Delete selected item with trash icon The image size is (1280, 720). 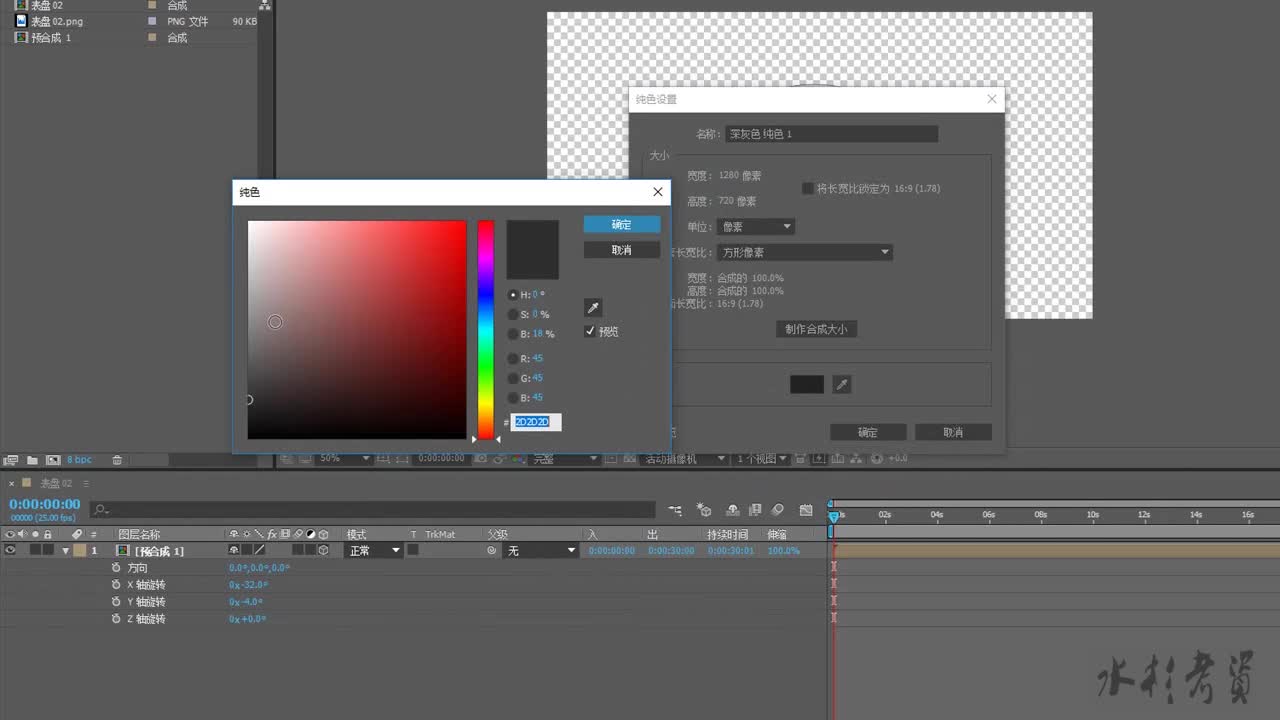(x=117, y=460)
